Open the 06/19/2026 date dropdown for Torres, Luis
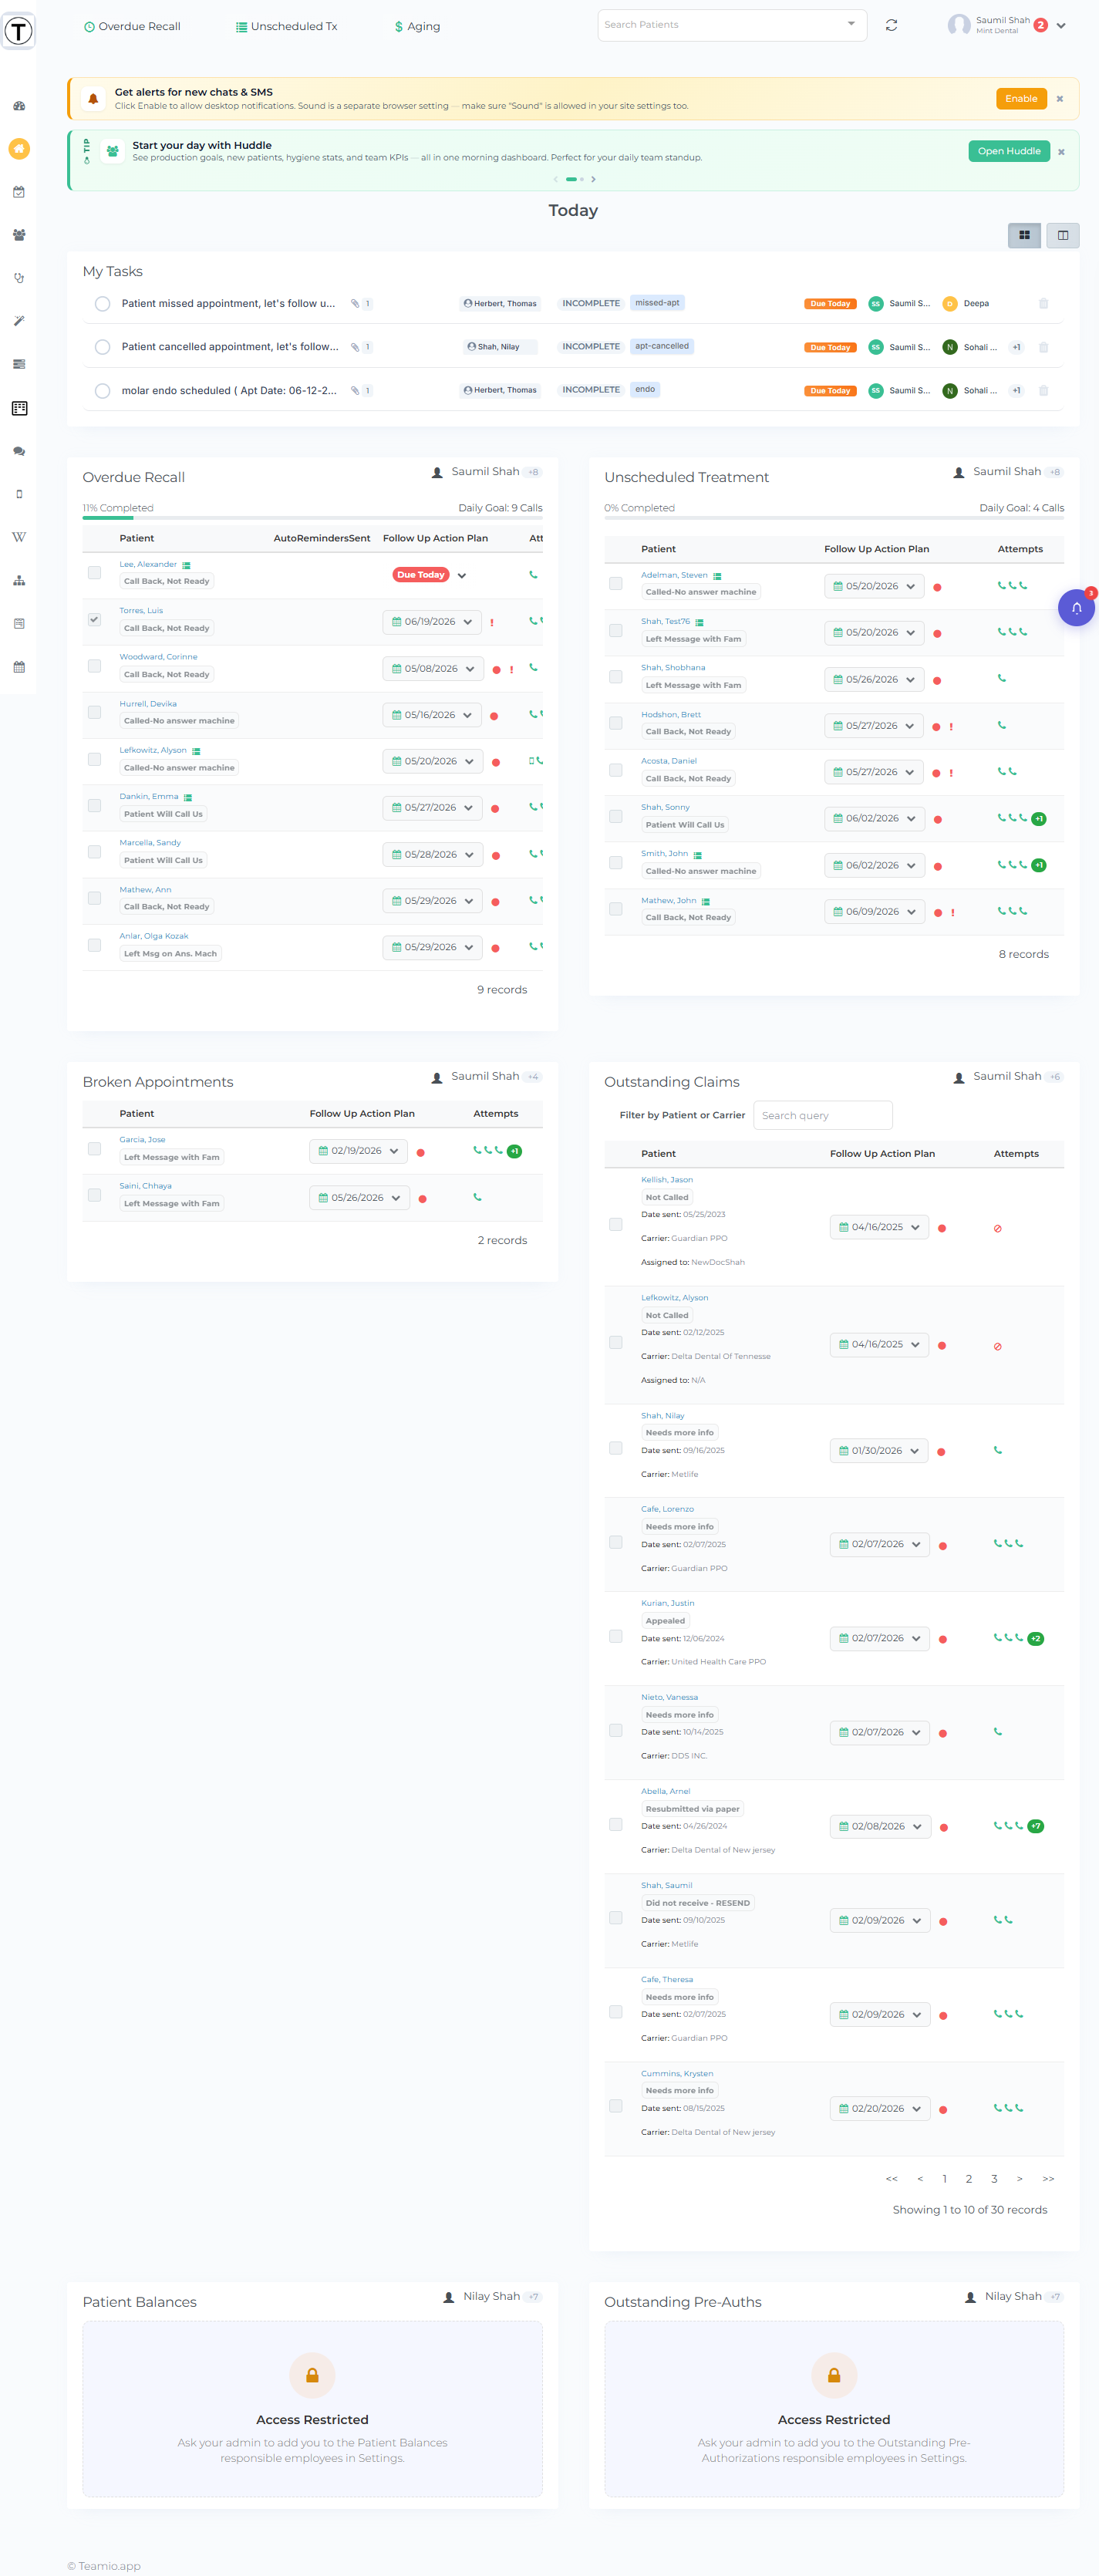This screenshot has height=2576, width=1099. pos(432,622)
